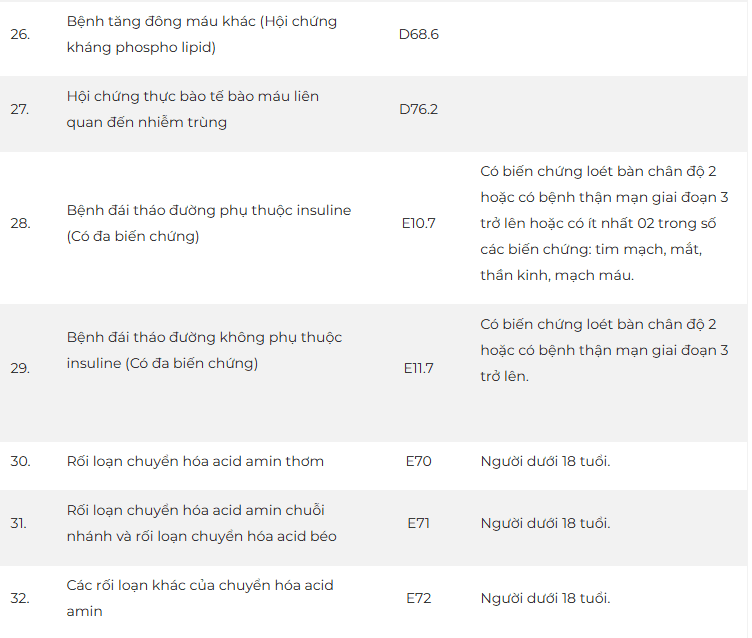Click ICD code D76.2

pos(418,109)
